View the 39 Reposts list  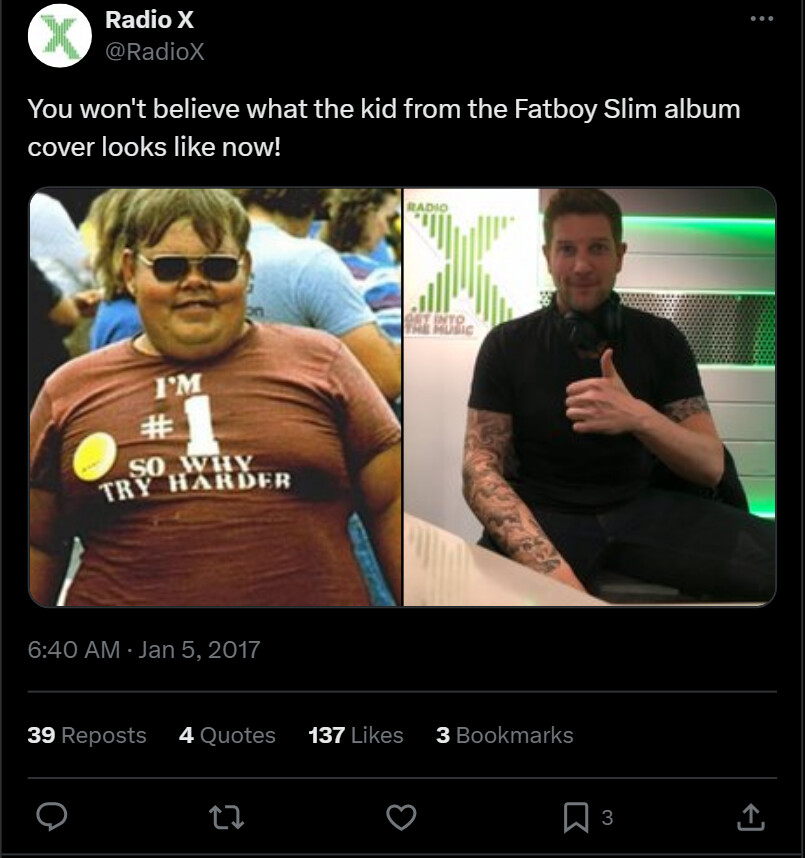point(87,735)
